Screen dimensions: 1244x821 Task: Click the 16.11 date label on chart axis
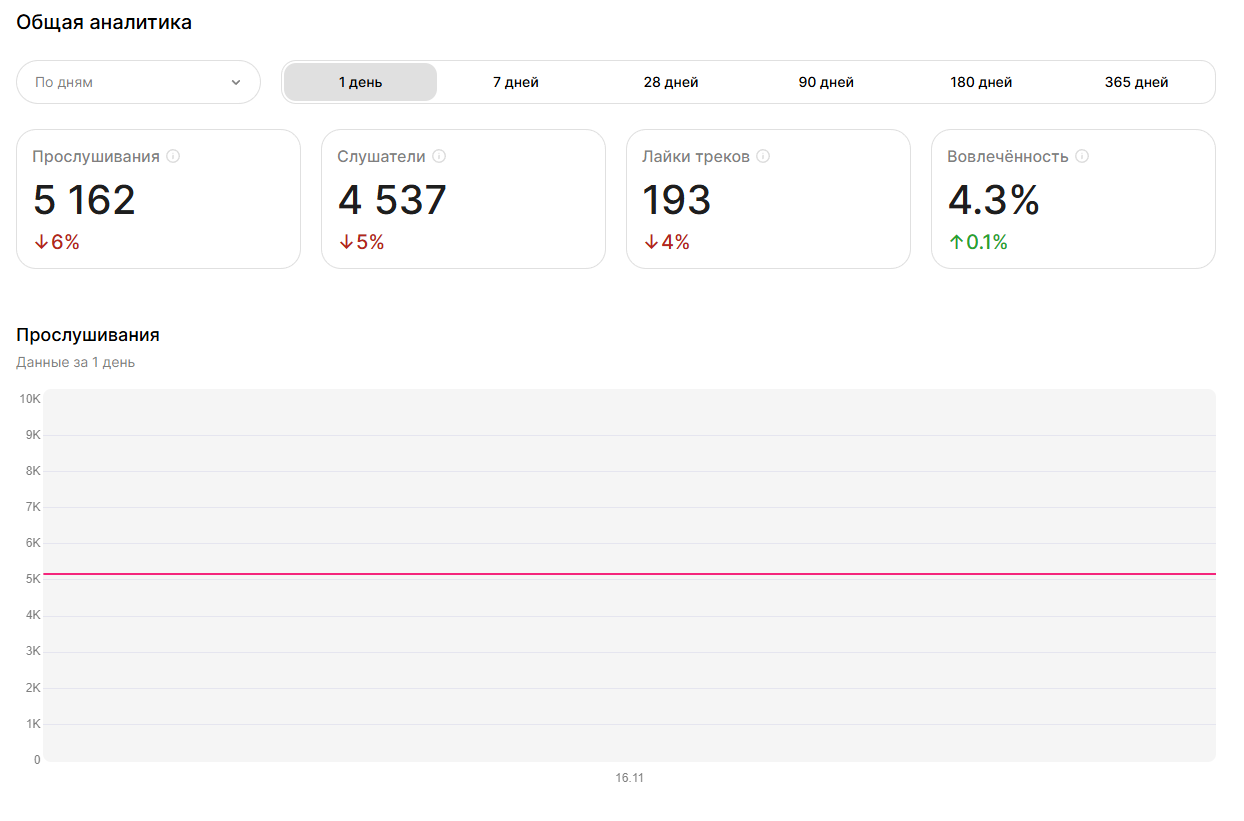[630, 778]
